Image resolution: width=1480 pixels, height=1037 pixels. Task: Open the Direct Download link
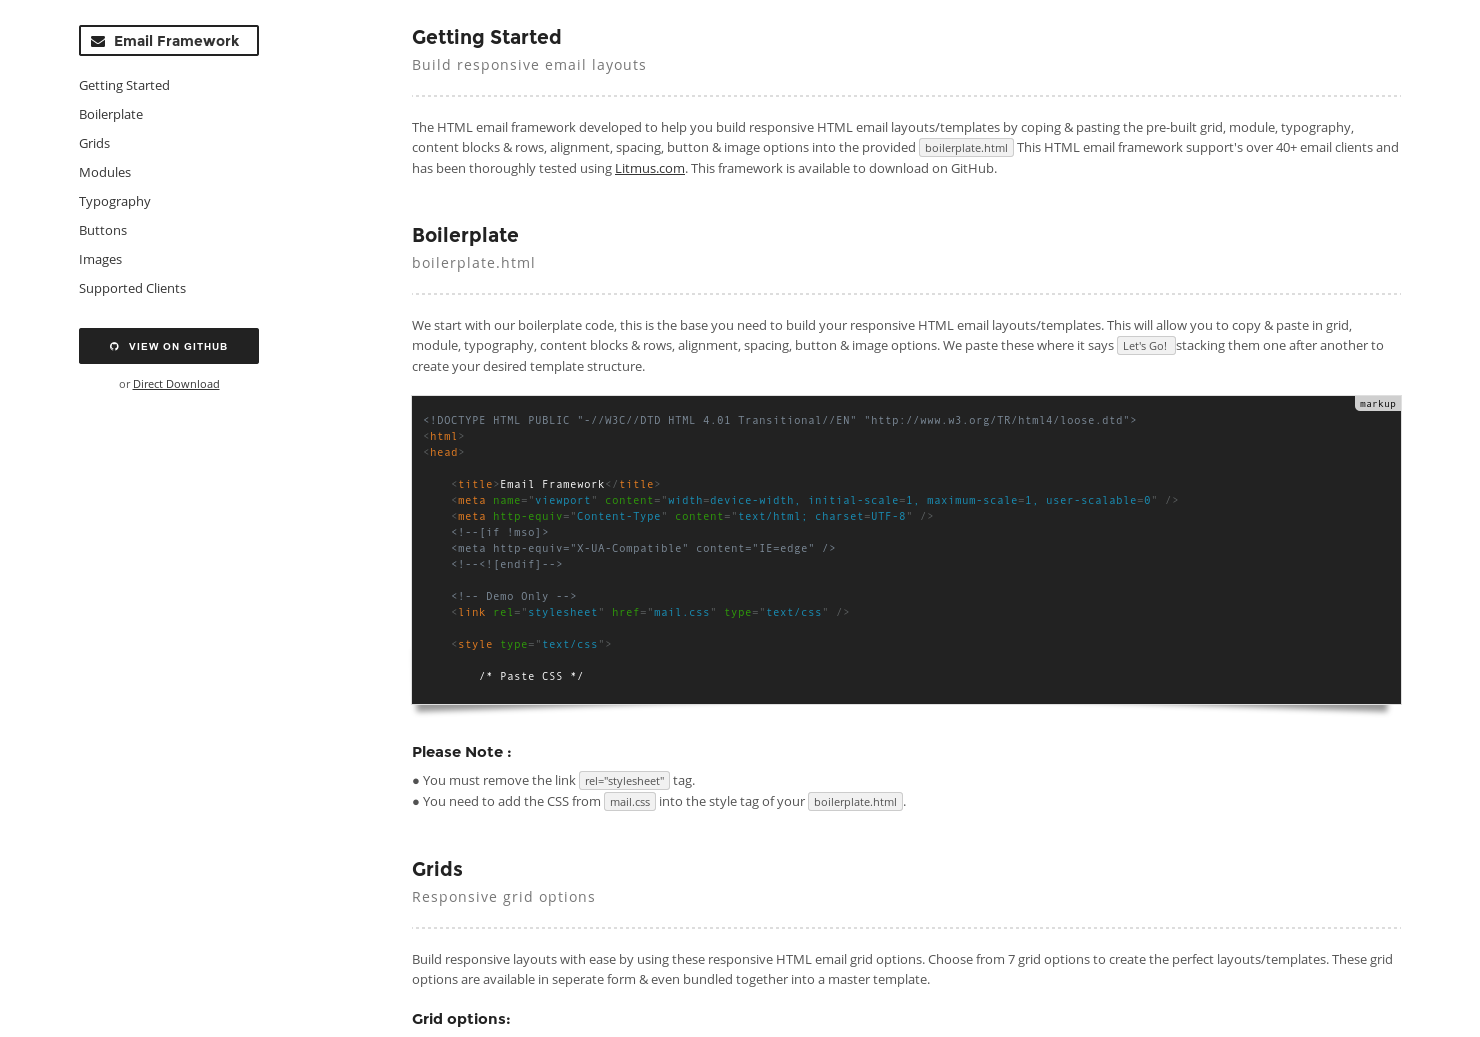(x=176, y=384)
